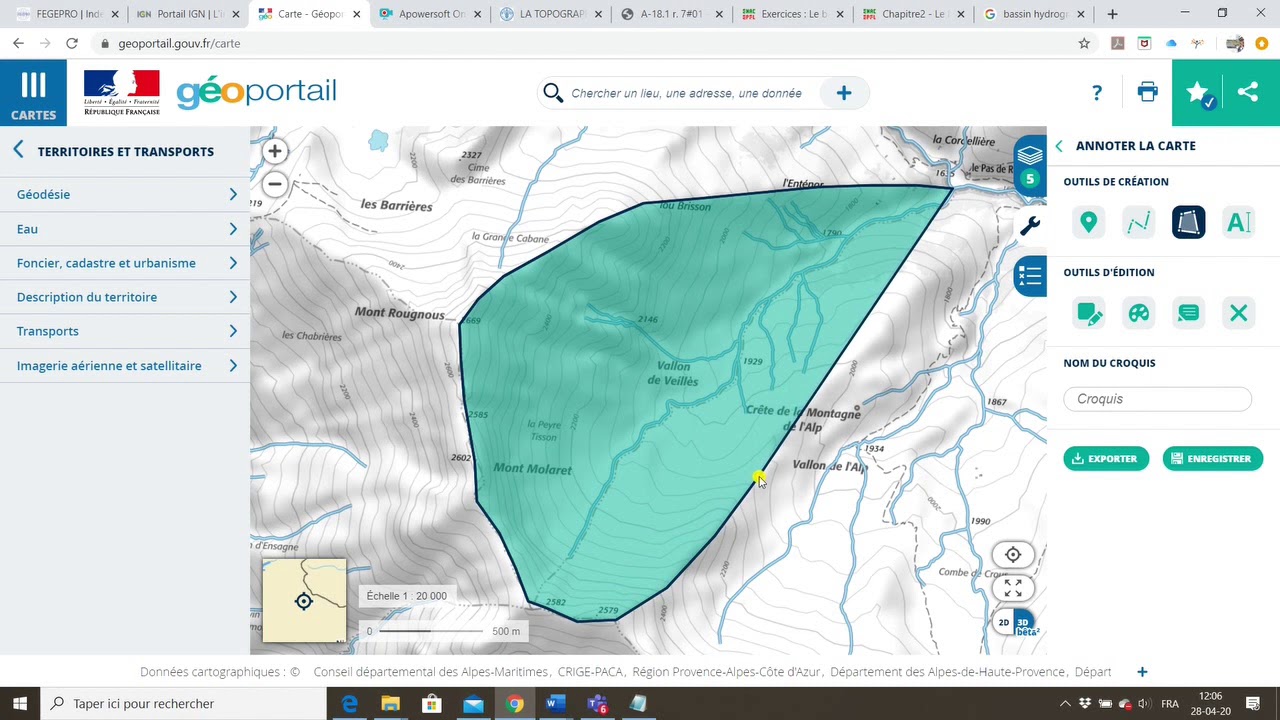Bookmark this page star icon
The height and width of the screenshot is (720, 1280).
tap(1084, 43)
